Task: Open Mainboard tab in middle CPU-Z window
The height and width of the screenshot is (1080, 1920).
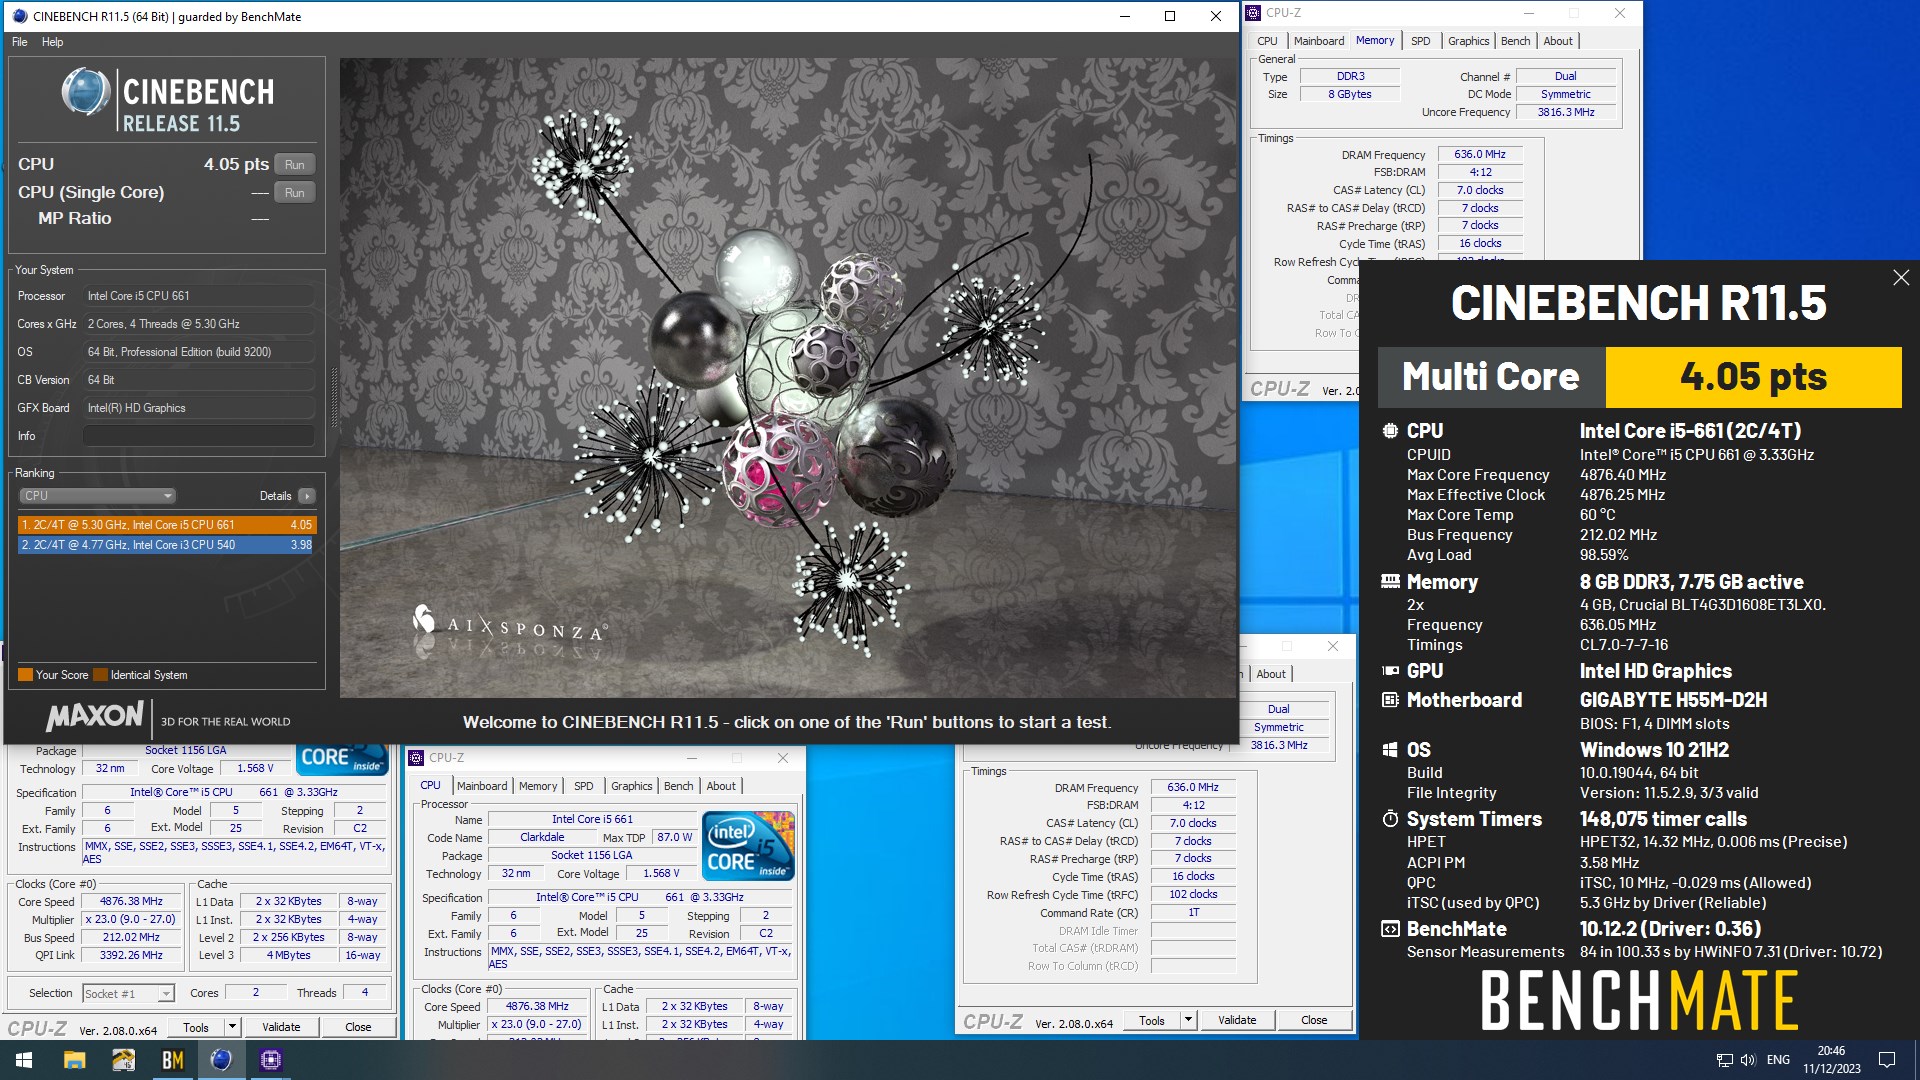Action: pos(482,786)
